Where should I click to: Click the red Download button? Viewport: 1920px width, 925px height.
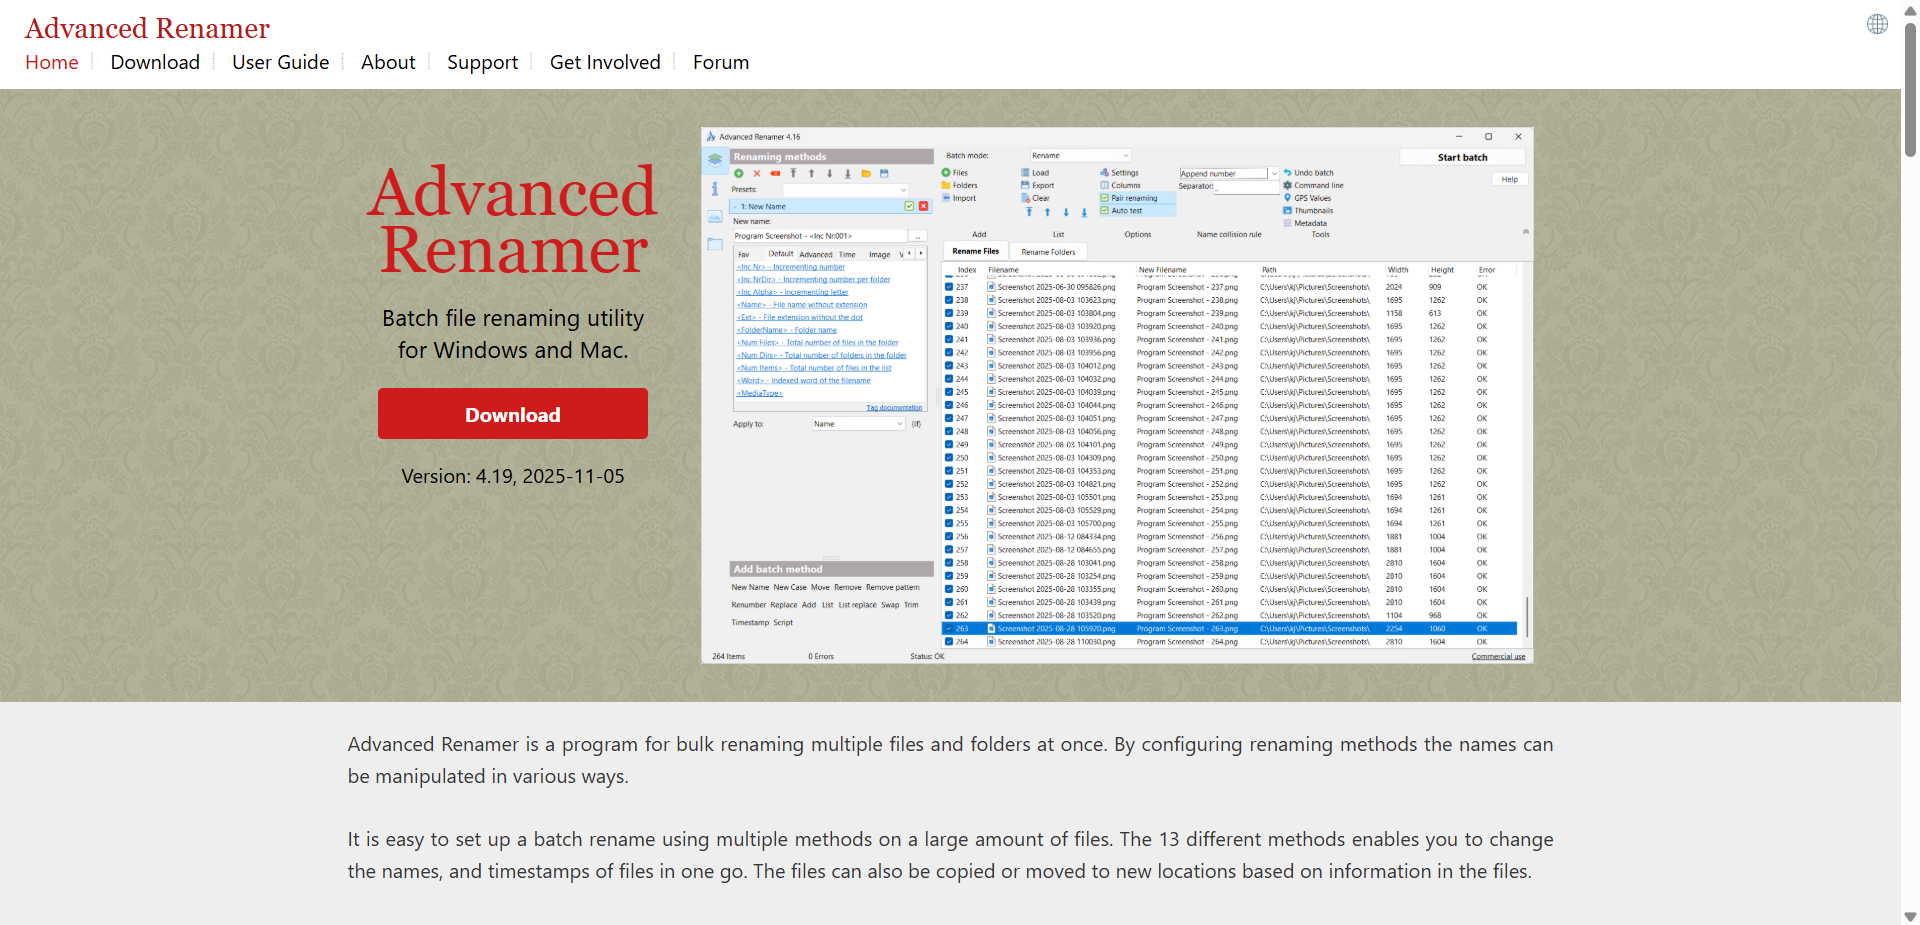[x=512, y=414]
